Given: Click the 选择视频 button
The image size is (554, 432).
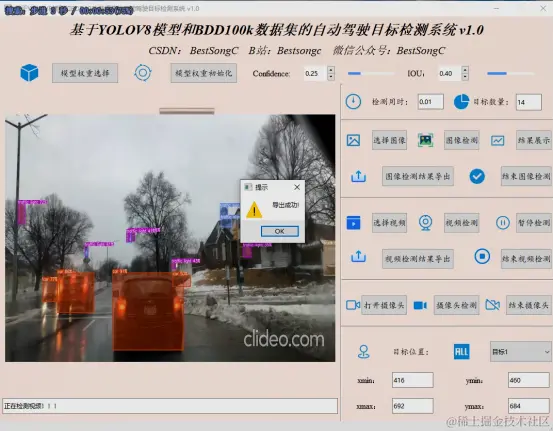Looking at the screenshot, I should point(389,223).
